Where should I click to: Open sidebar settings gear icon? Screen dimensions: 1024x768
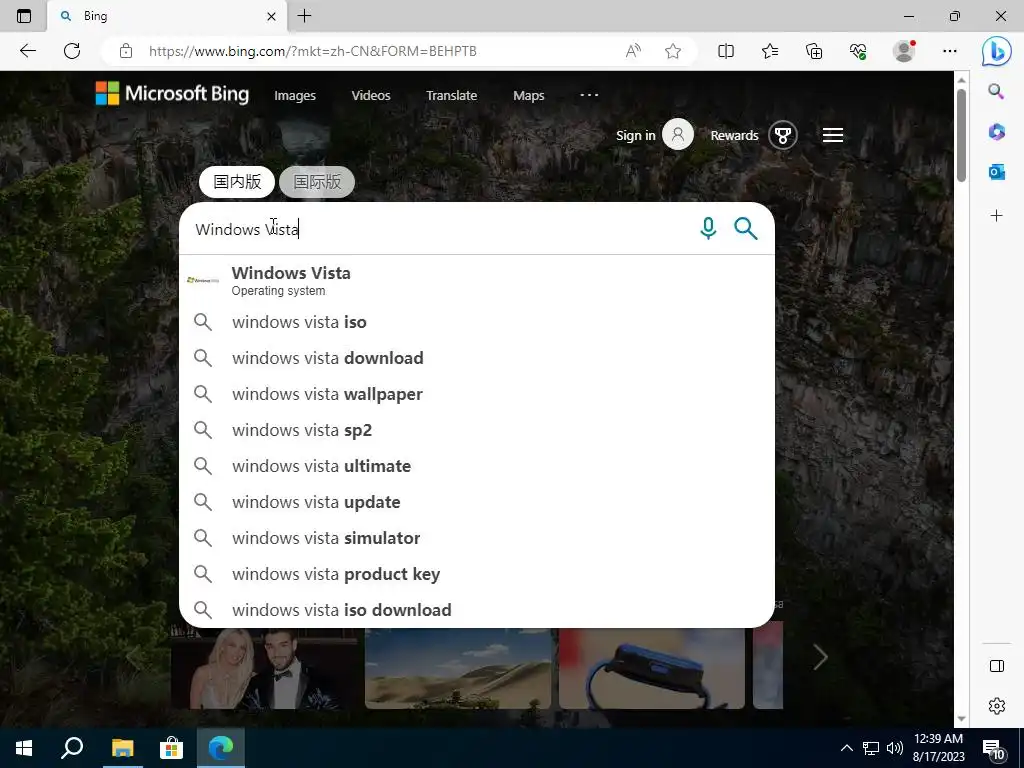pos(997,706)
